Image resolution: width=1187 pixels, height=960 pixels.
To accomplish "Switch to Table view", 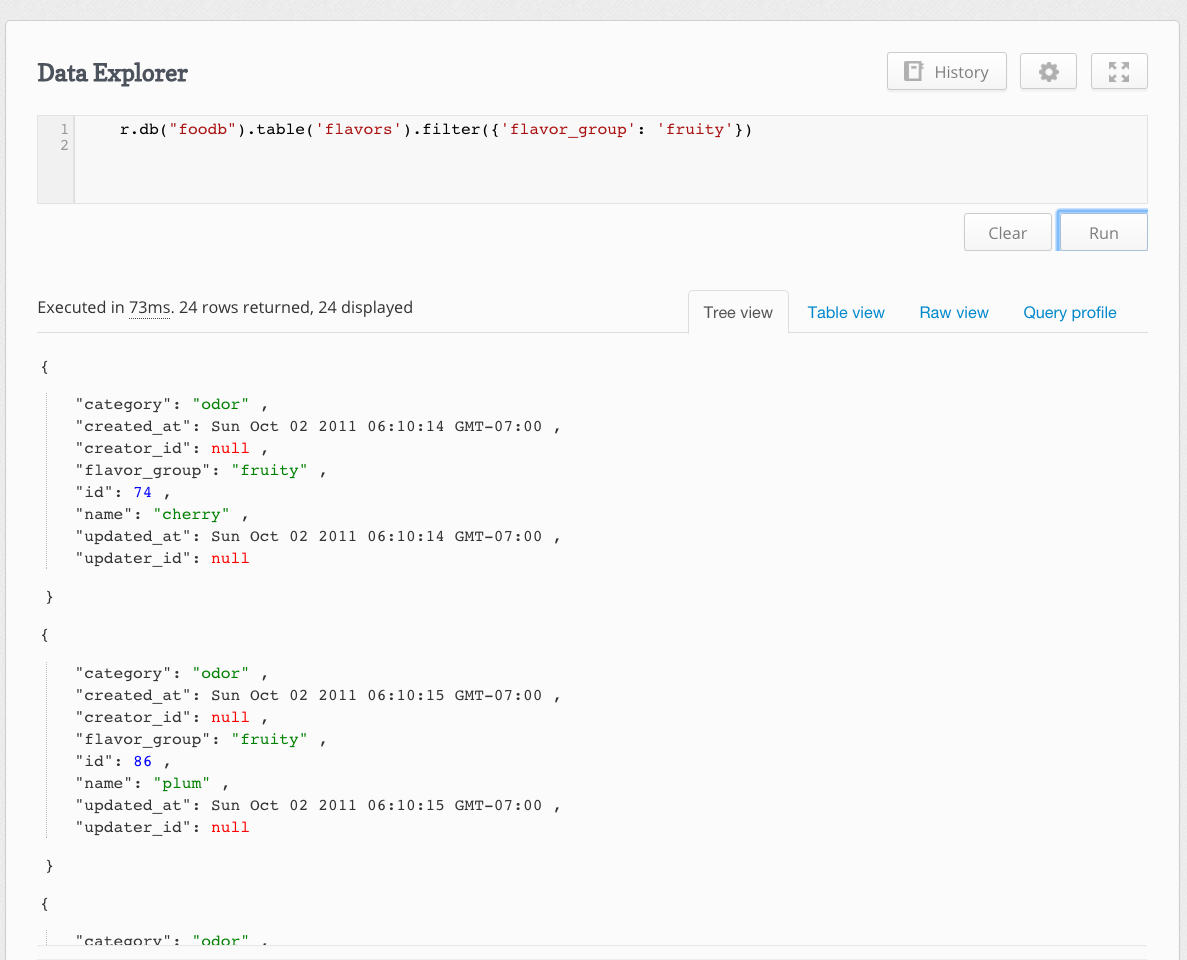I will tap(845, 312).
